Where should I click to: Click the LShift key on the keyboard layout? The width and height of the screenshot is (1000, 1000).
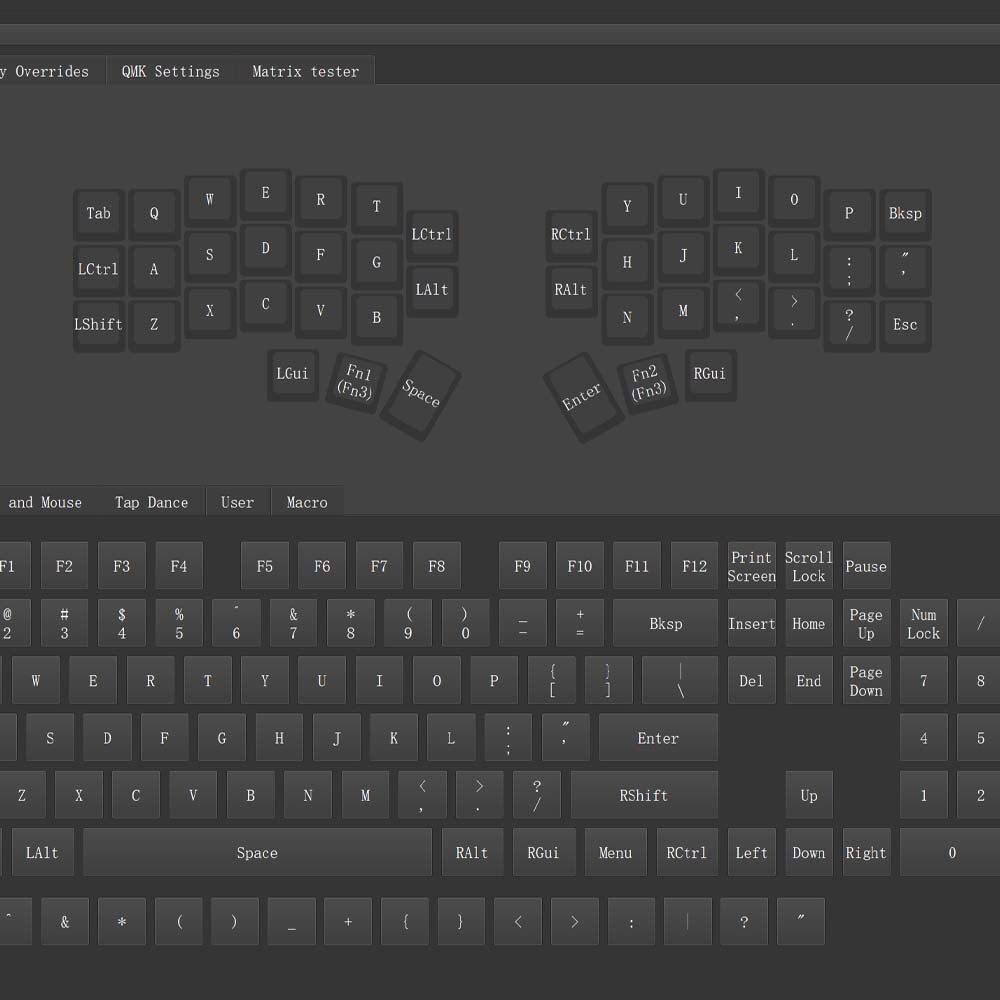(98, 324)
